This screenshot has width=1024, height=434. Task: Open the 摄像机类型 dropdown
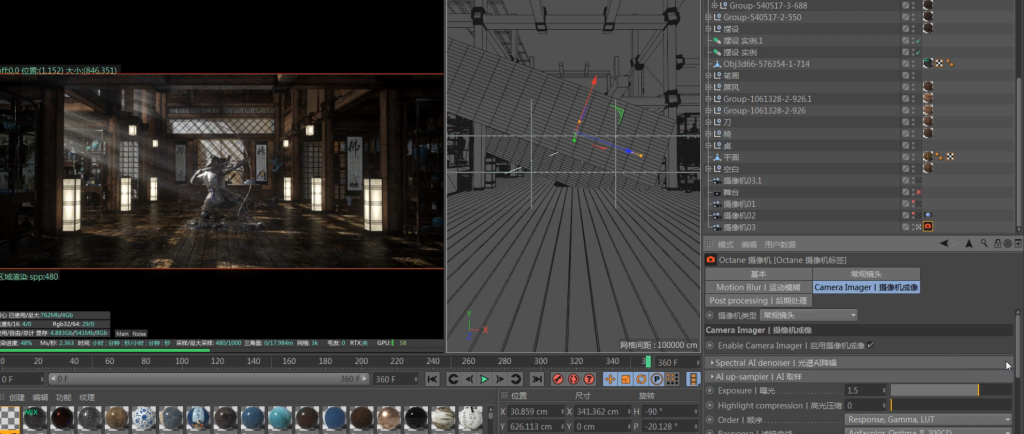point(809,315)
